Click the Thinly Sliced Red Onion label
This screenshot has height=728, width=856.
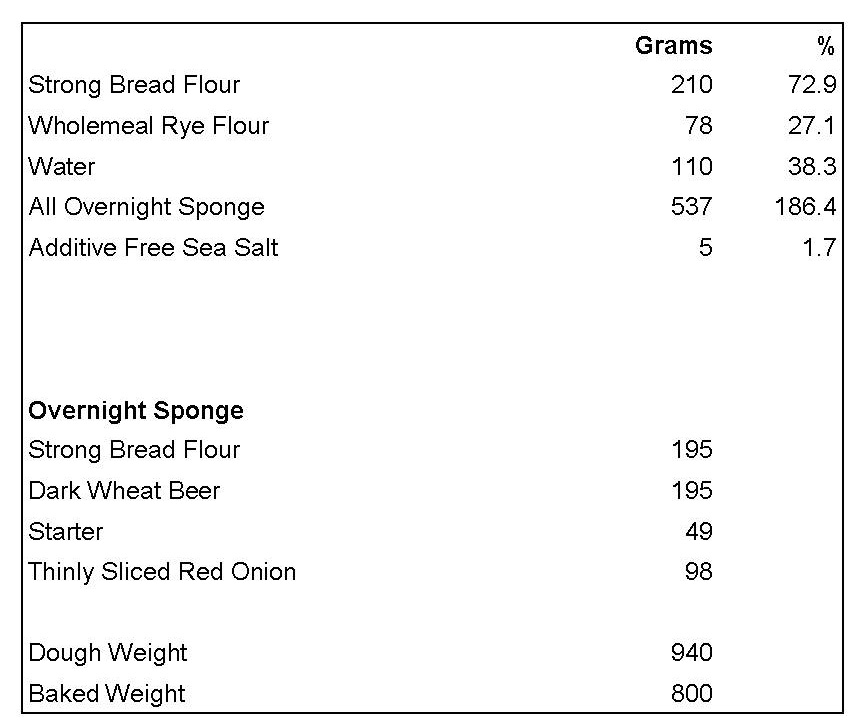click(x=162, y=572)
